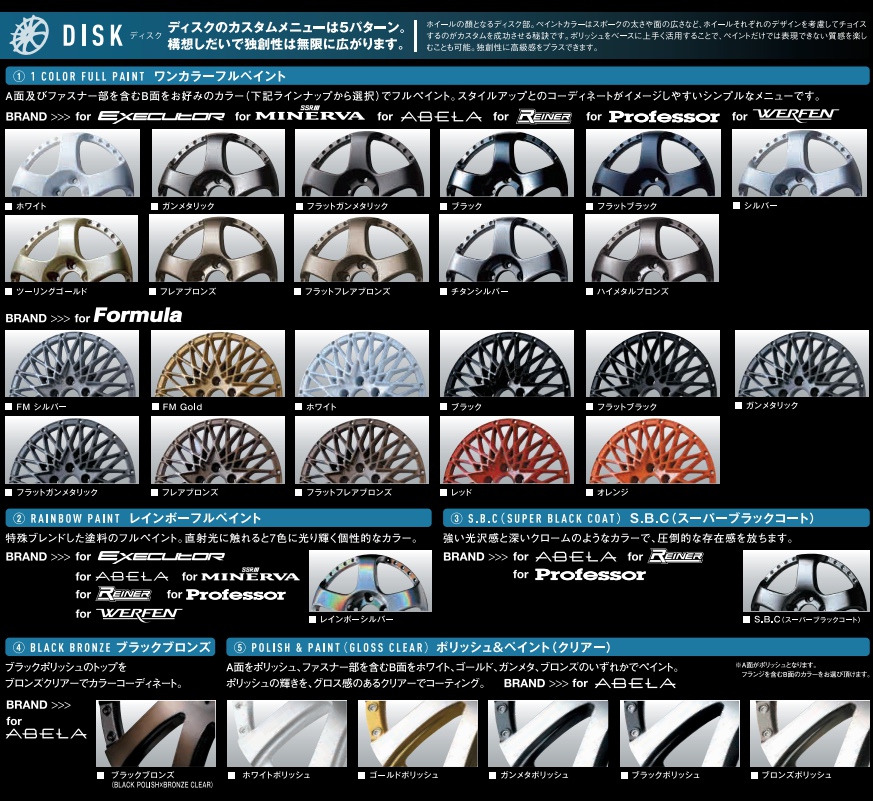Click the Professor logo in the 1 Color section
Screen dimensions: 873x801
point(664,116)
